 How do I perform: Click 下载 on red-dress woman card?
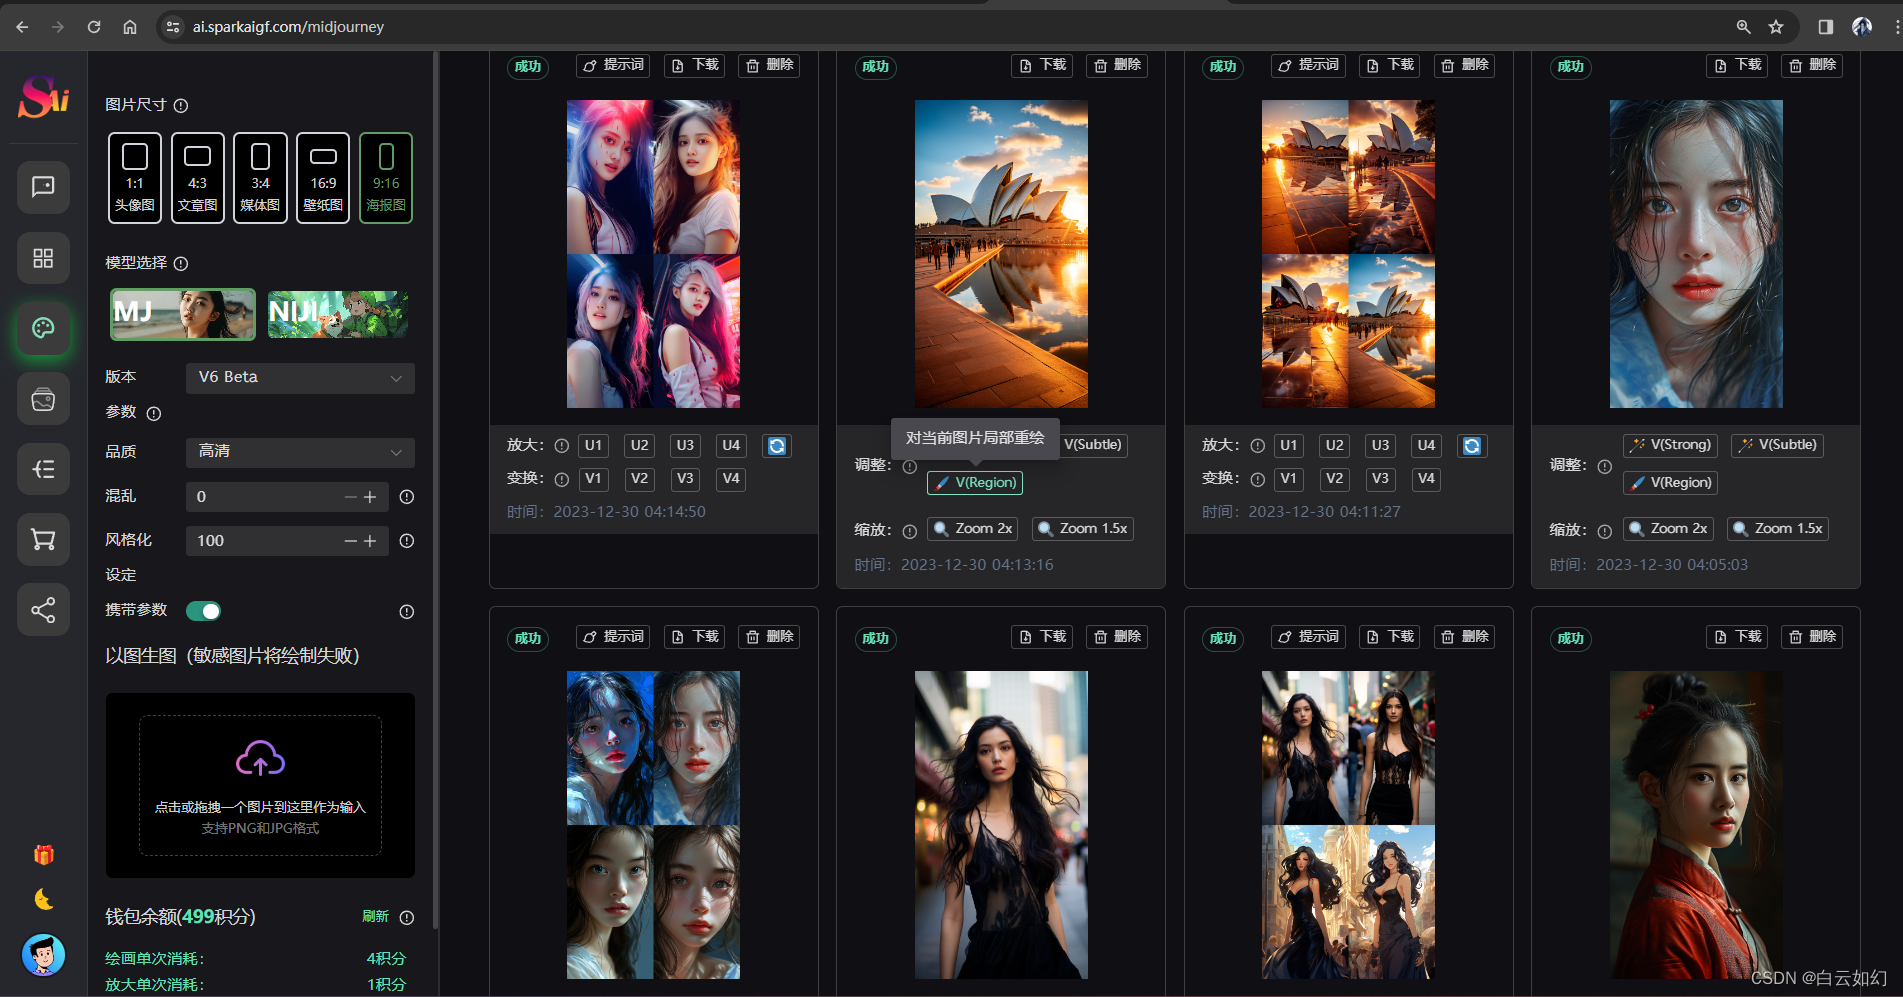pos(1737,637)
